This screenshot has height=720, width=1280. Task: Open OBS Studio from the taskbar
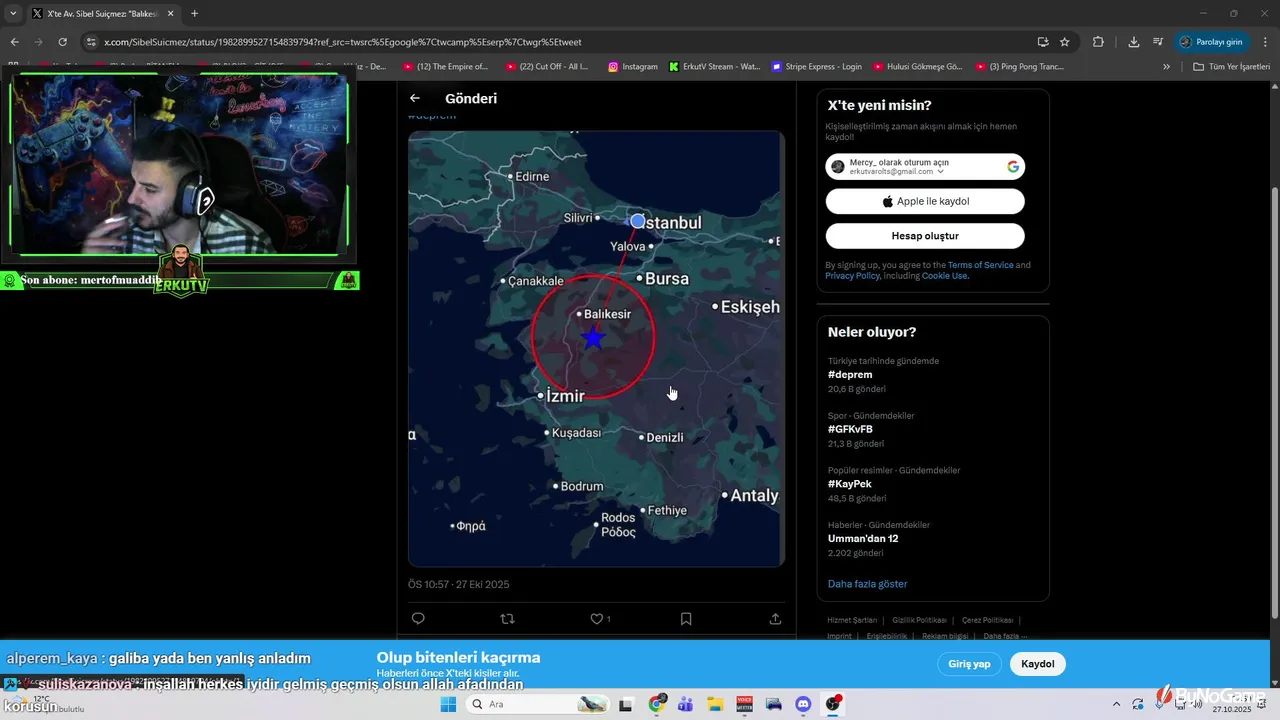coord(833,704)
